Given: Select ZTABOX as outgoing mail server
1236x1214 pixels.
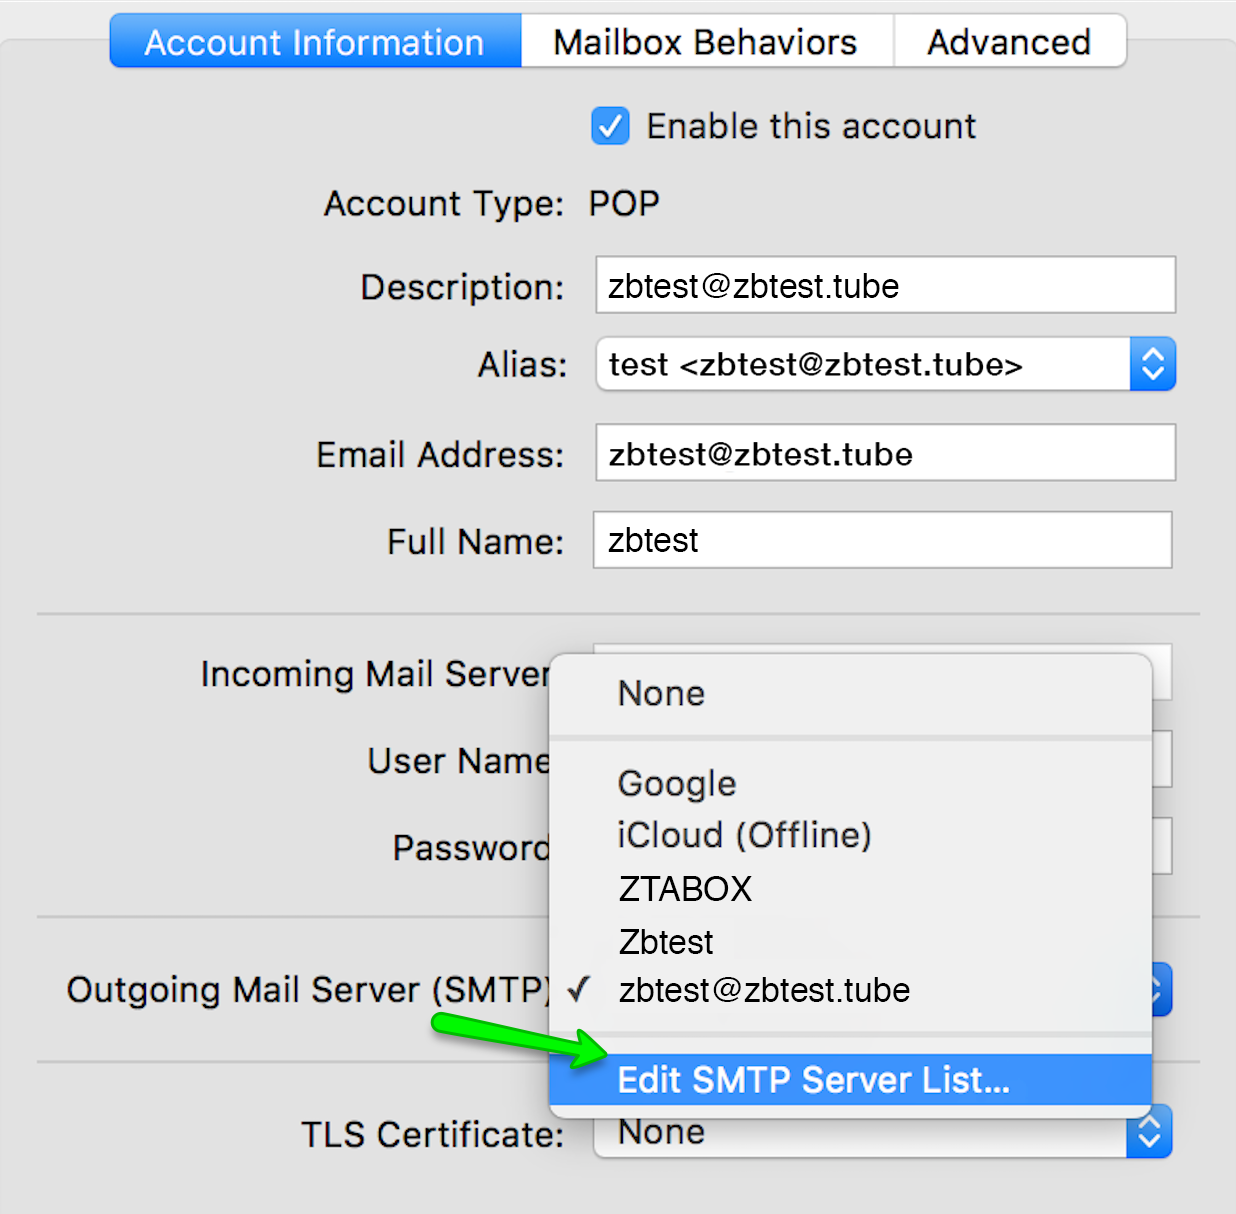Looking at the screenshot, I should [x=685, y=889].
